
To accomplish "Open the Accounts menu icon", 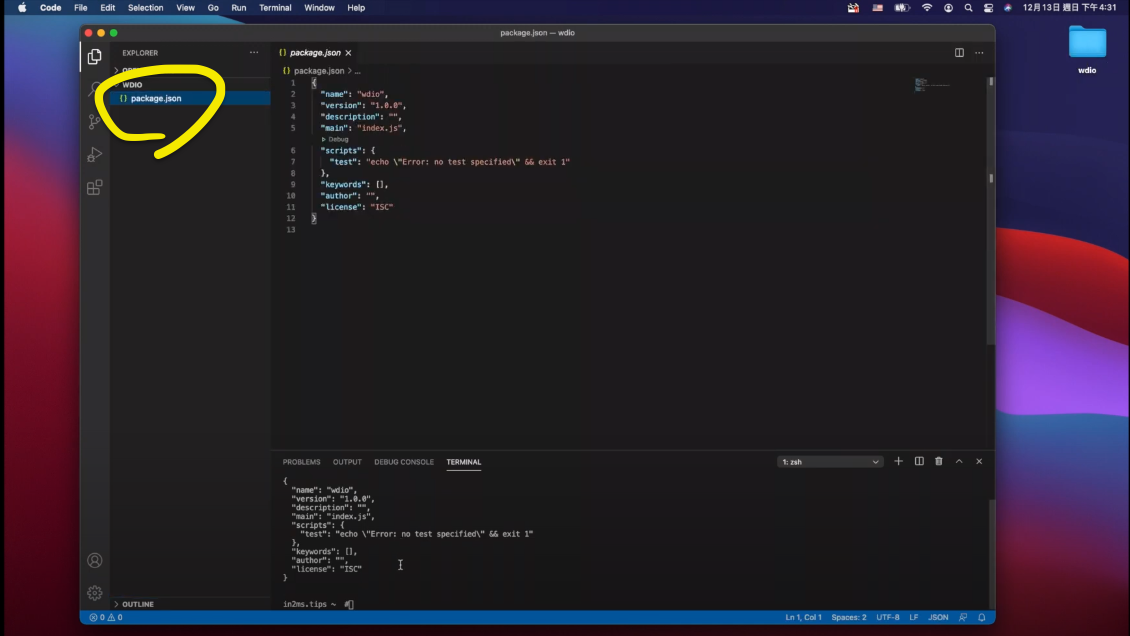I will pyautogui.click(x=94, y=560).
